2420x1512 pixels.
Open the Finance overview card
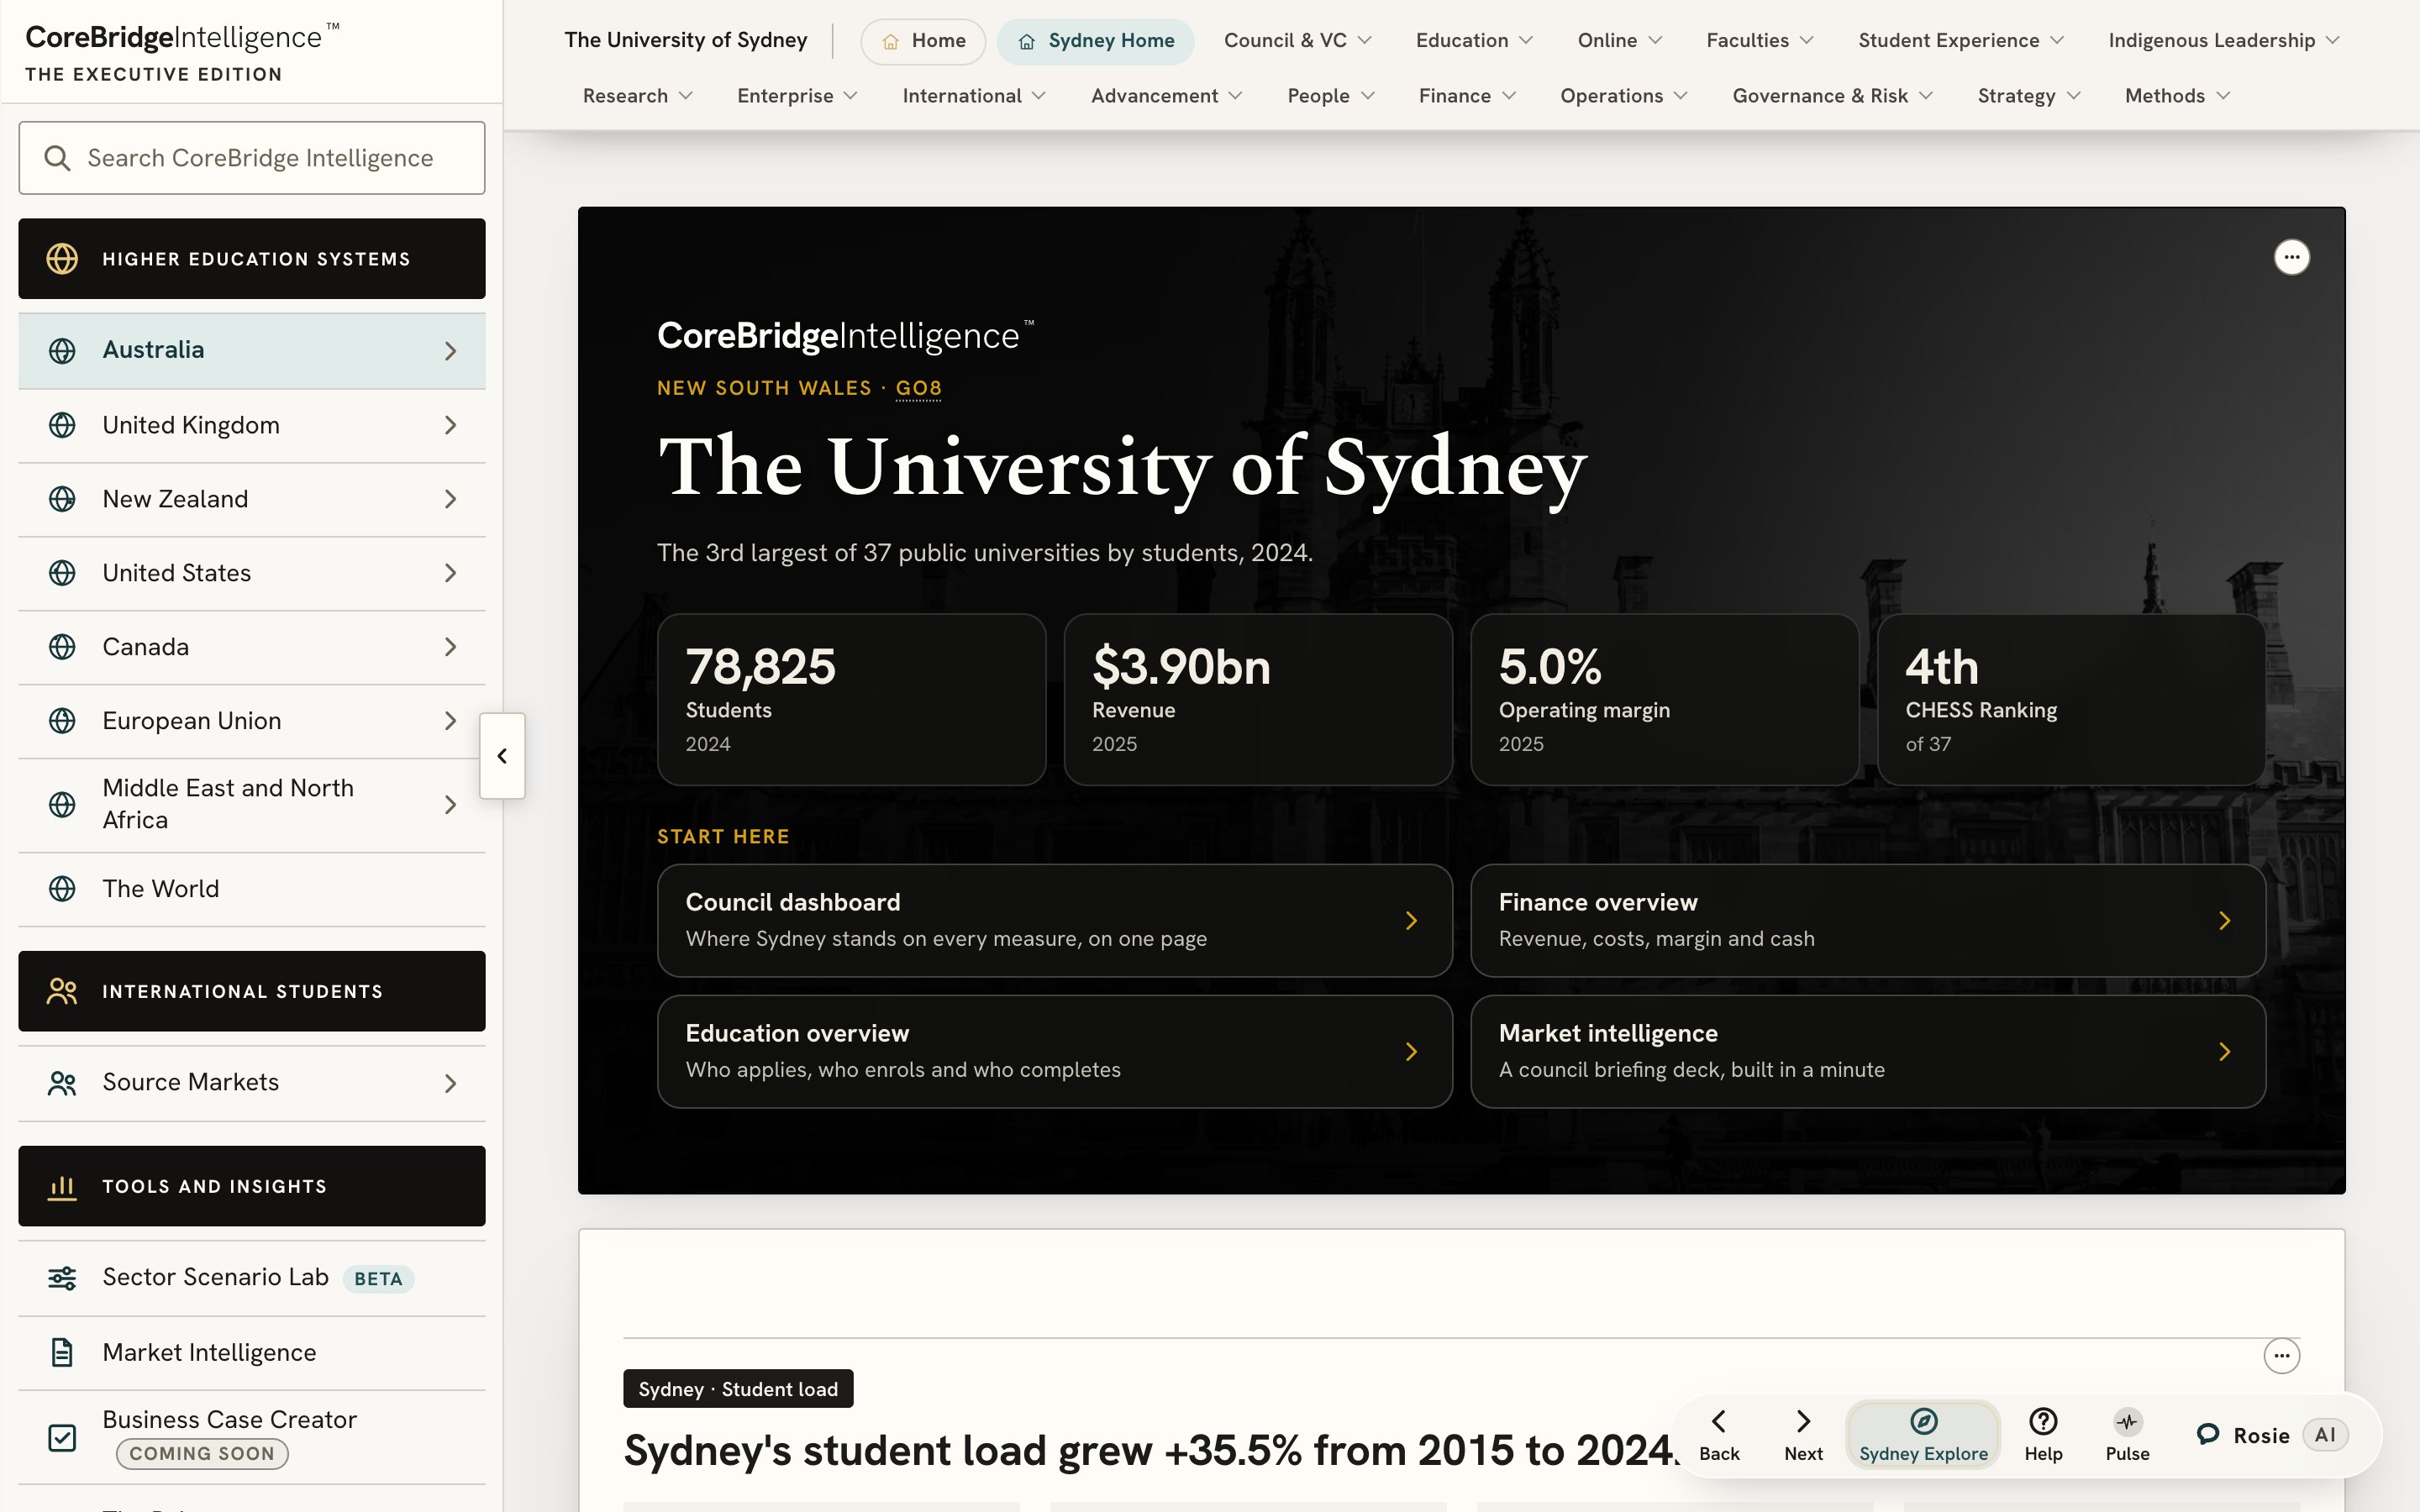click(x=1867, y=920)
